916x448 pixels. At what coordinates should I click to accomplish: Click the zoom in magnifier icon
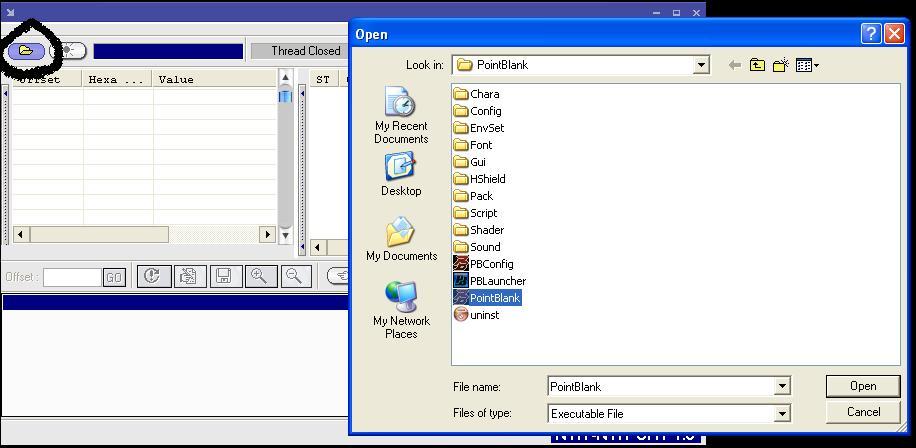click(x=261, y=276)
